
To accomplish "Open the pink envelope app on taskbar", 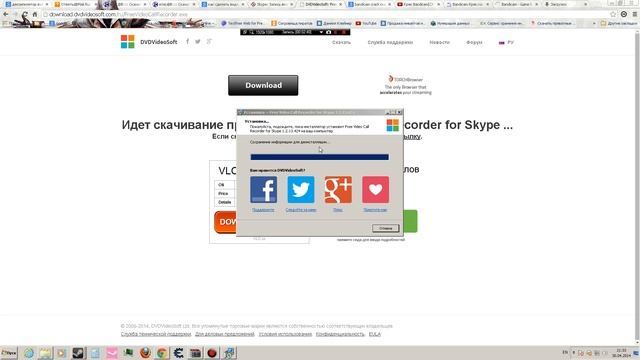I will tap(111, 353).
